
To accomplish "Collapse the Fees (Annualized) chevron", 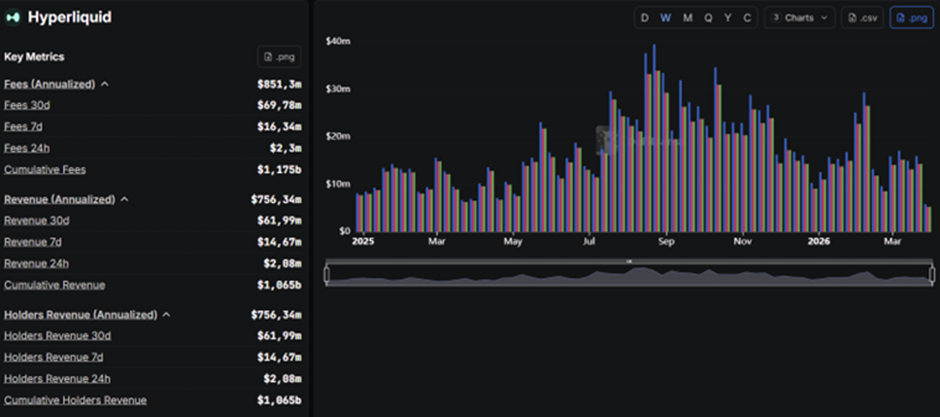I will [x=105, y=84].
